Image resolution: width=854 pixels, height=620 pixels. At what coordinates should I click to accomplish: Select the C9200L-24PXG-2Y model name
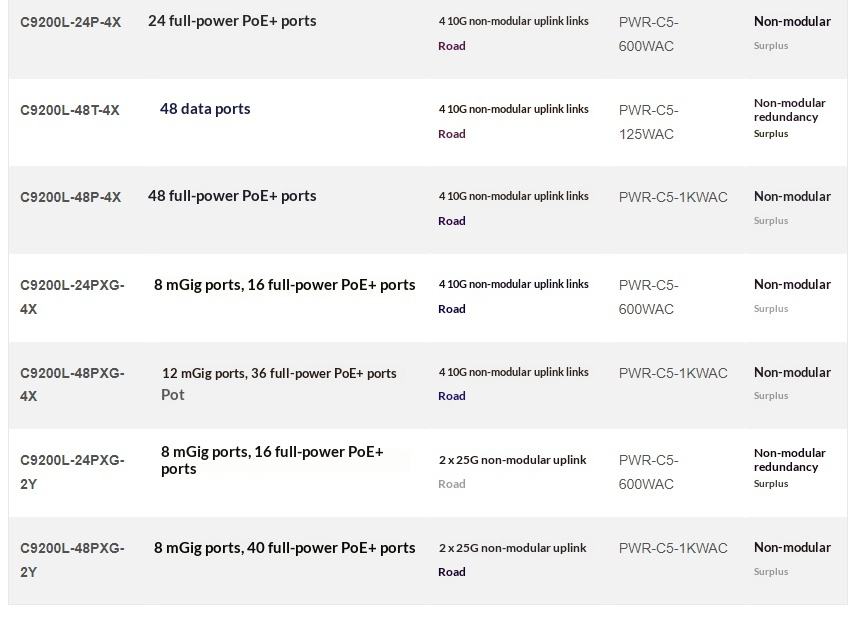tap(72, 472)
